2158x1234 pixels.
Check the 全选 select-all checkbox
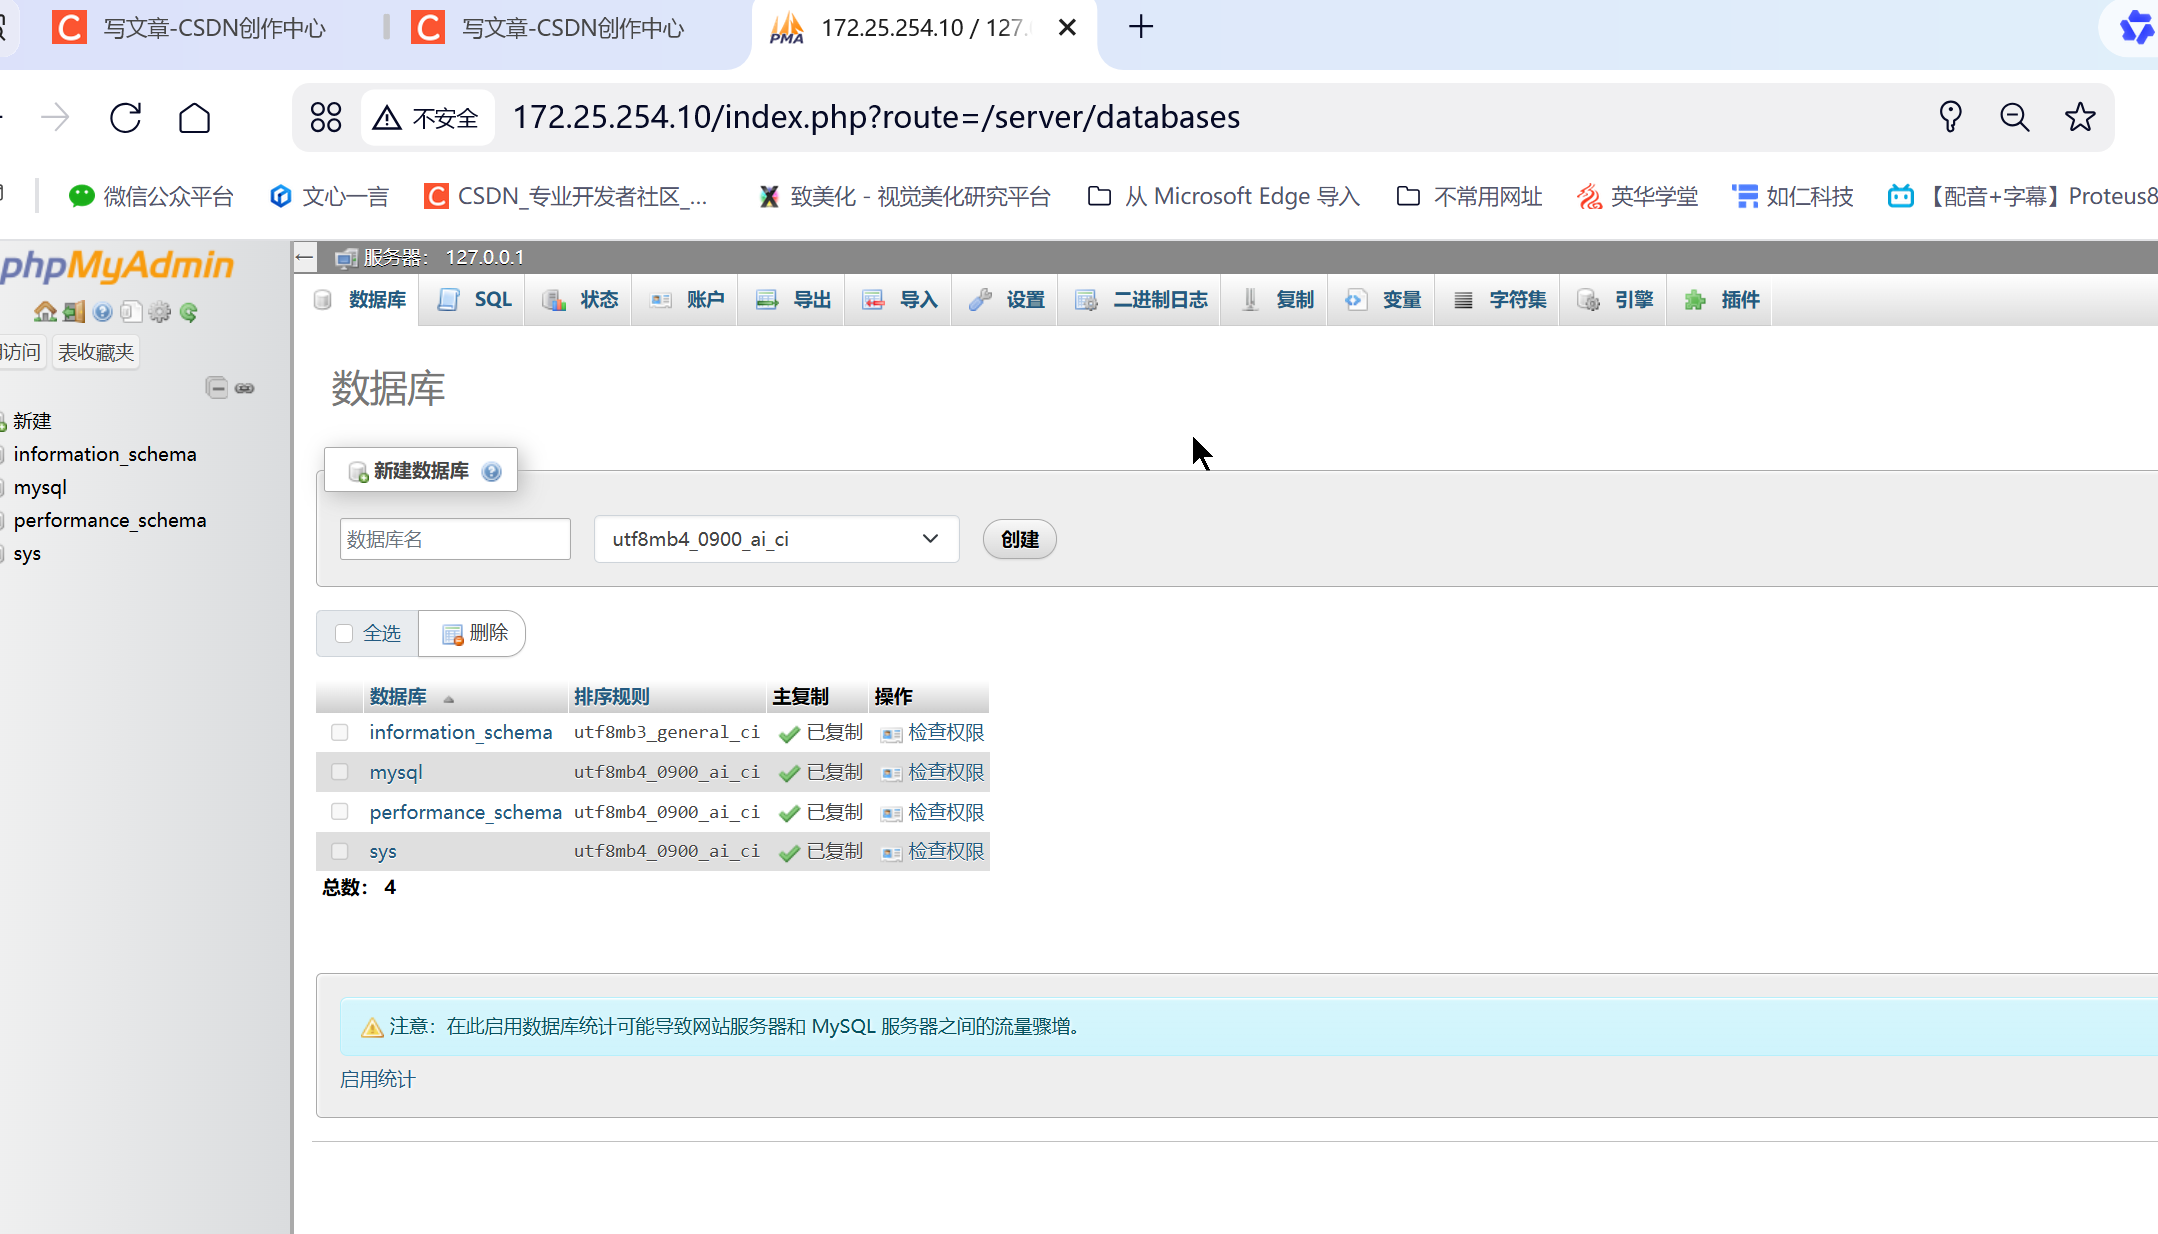point(344,633)
